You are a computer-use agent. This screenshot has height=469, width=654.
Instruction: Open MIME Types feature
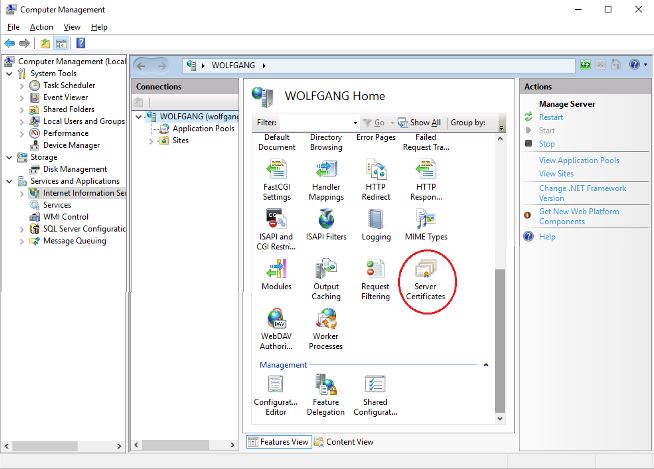click(426, 225)
